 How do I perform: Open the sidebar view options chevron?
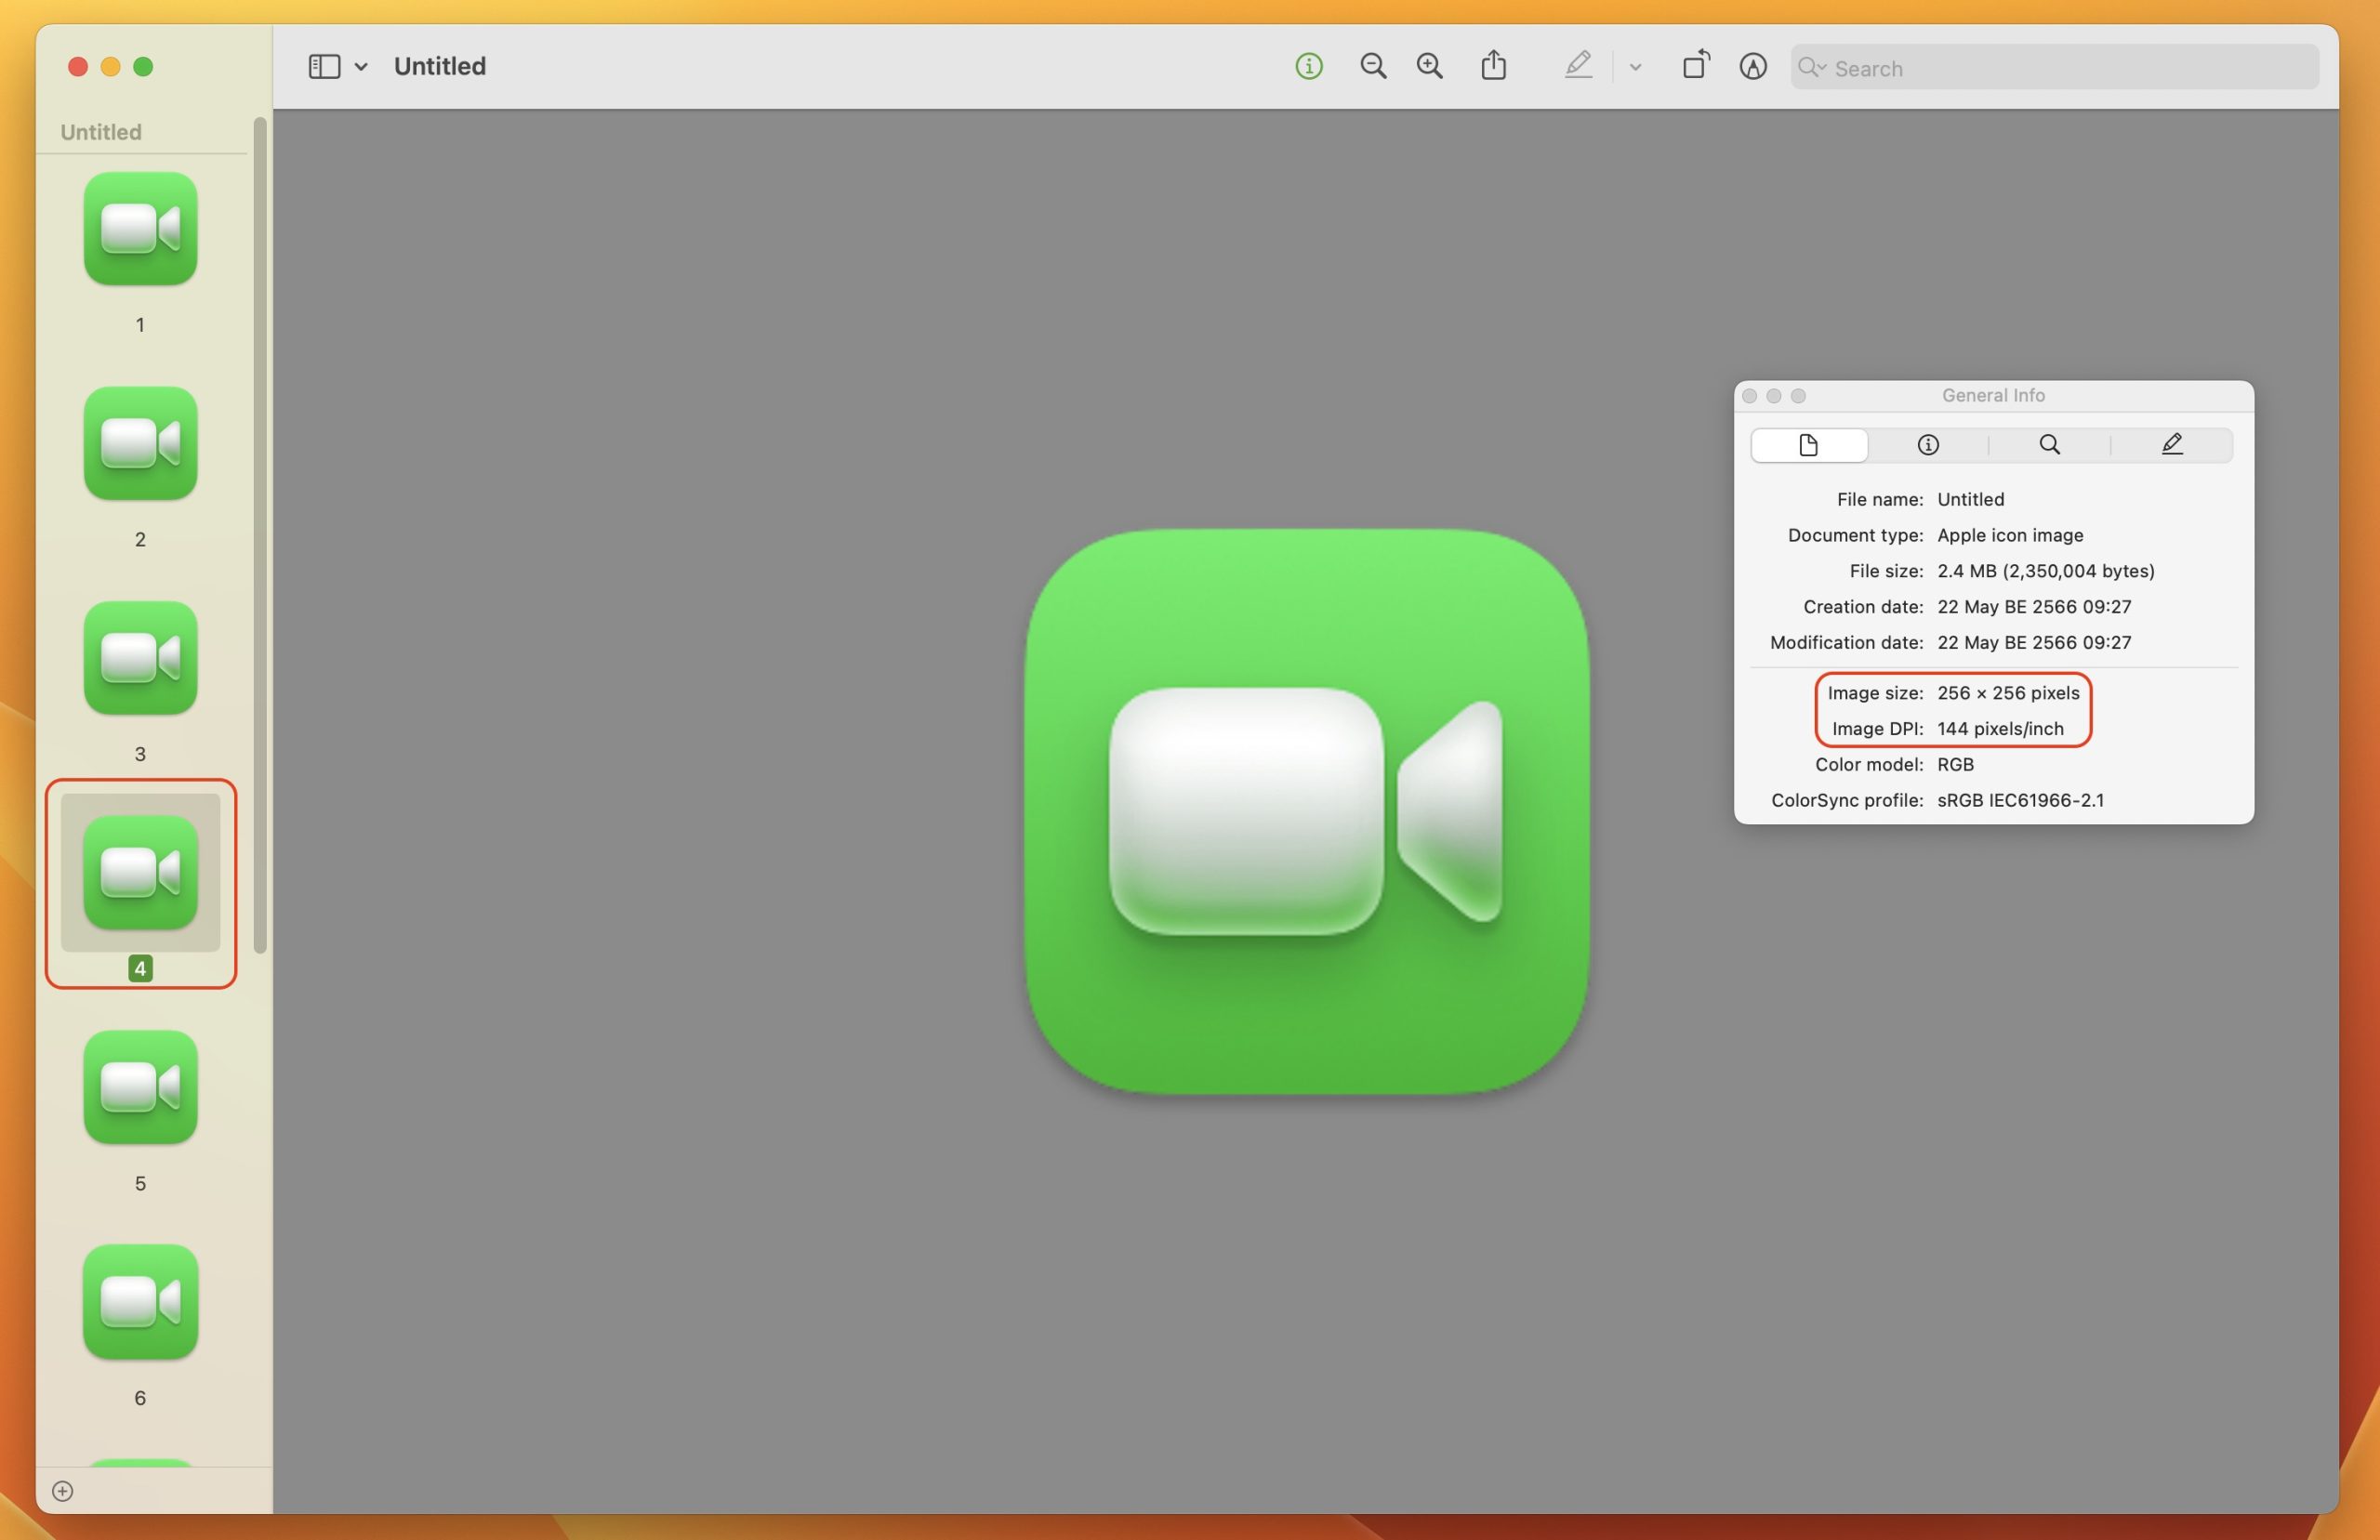(x=361, y=67)
